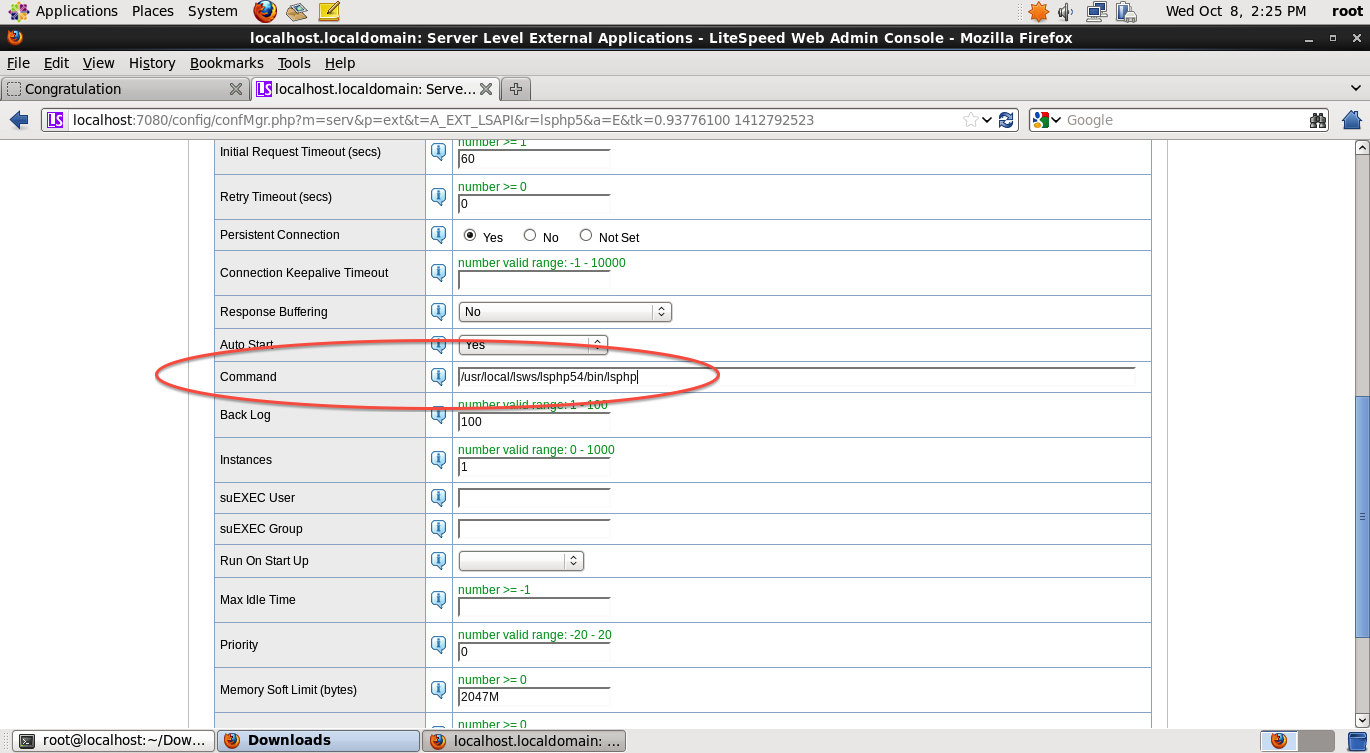Click the Back Log input field
1370x753 pixels.
pos(534,422)
